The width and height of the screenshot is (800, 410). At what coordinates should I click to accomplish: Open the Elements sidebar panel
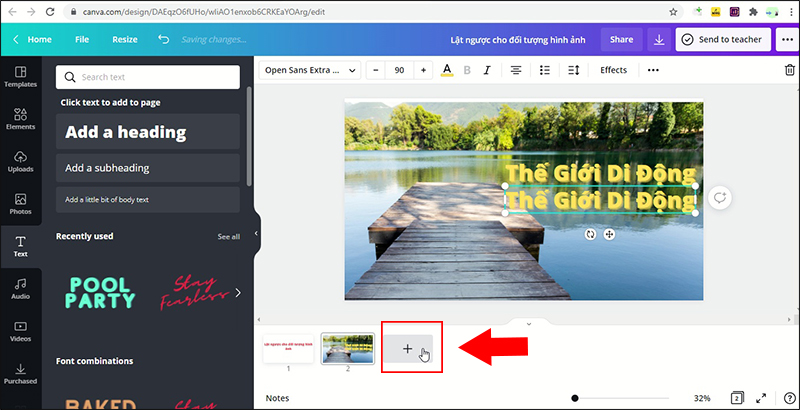[20, 119]
